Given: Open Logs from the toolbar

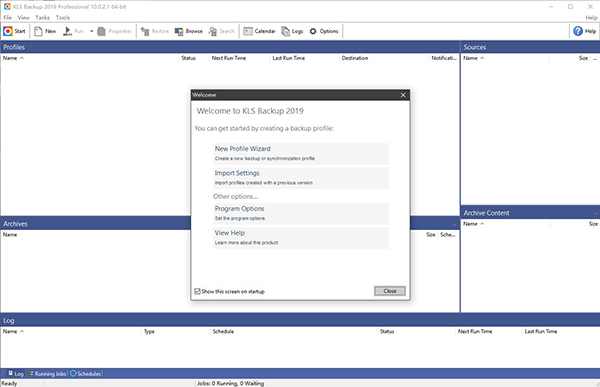Looking at the screenshot, I should 292,31.
